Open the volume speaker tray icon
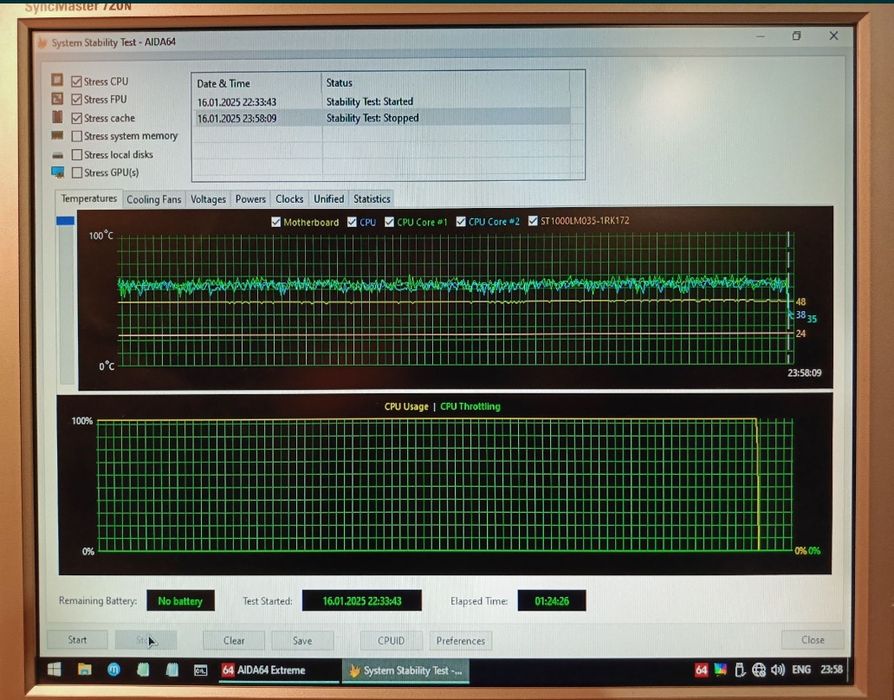 778,670
